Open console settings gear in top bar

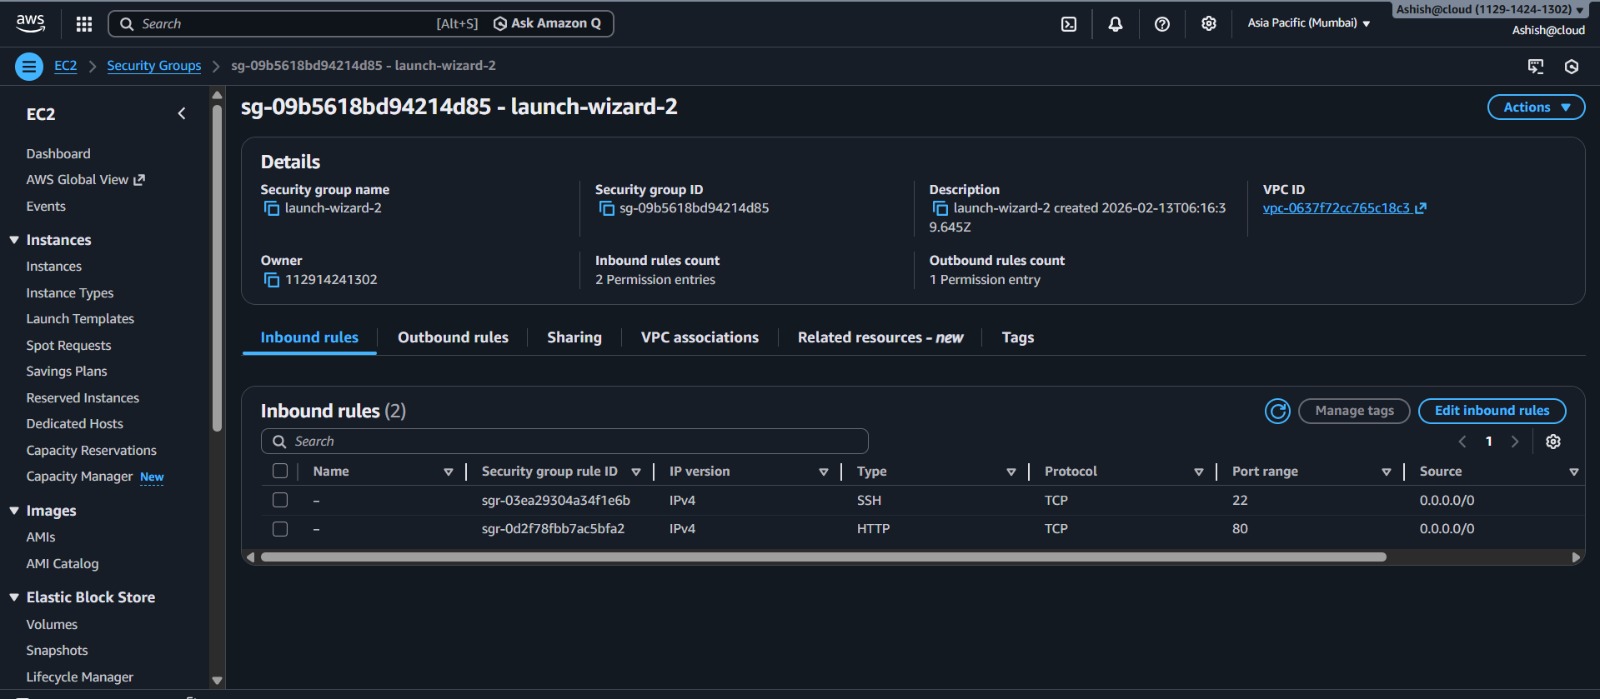[x=1209, y=24]
